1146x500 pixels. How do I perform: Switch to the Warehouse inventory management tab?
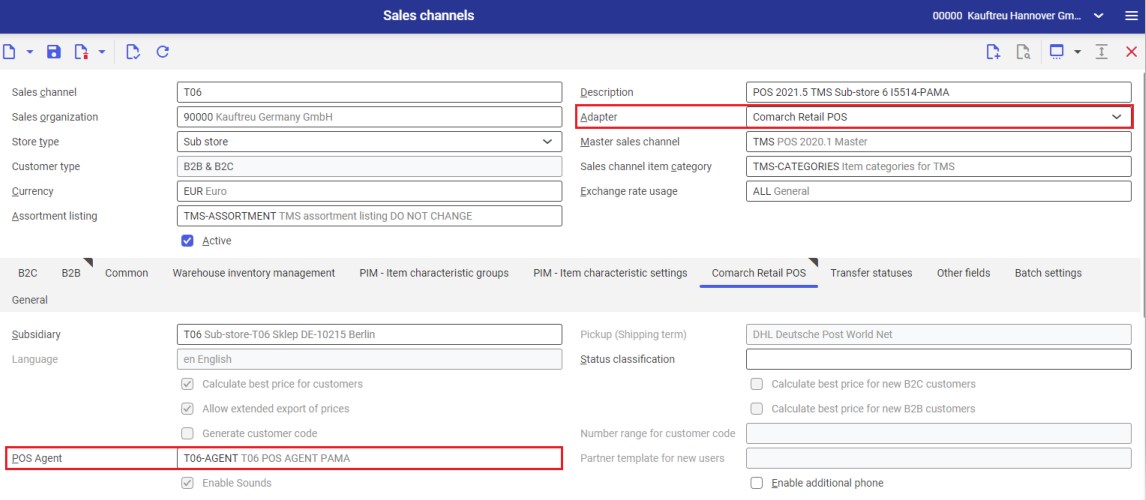pos(253,273)
